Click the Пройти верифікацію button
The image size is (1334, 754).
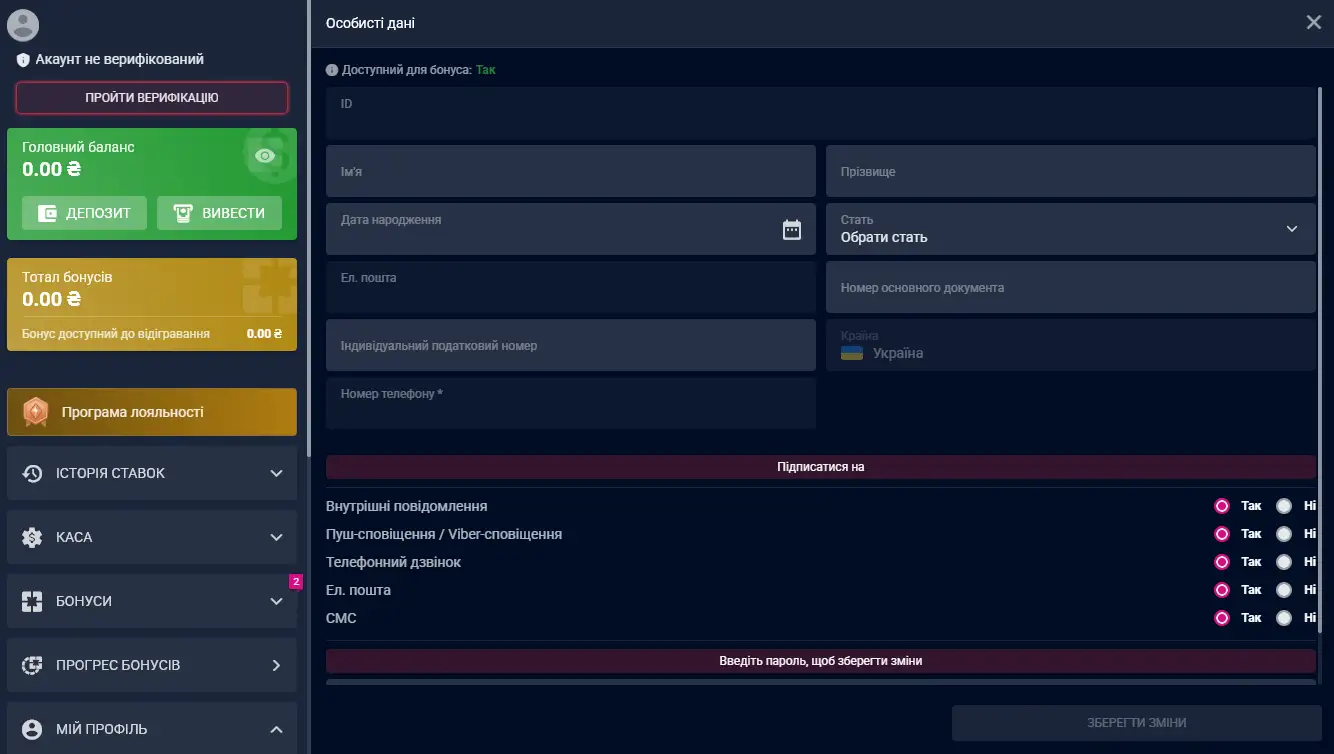point(152,98)
